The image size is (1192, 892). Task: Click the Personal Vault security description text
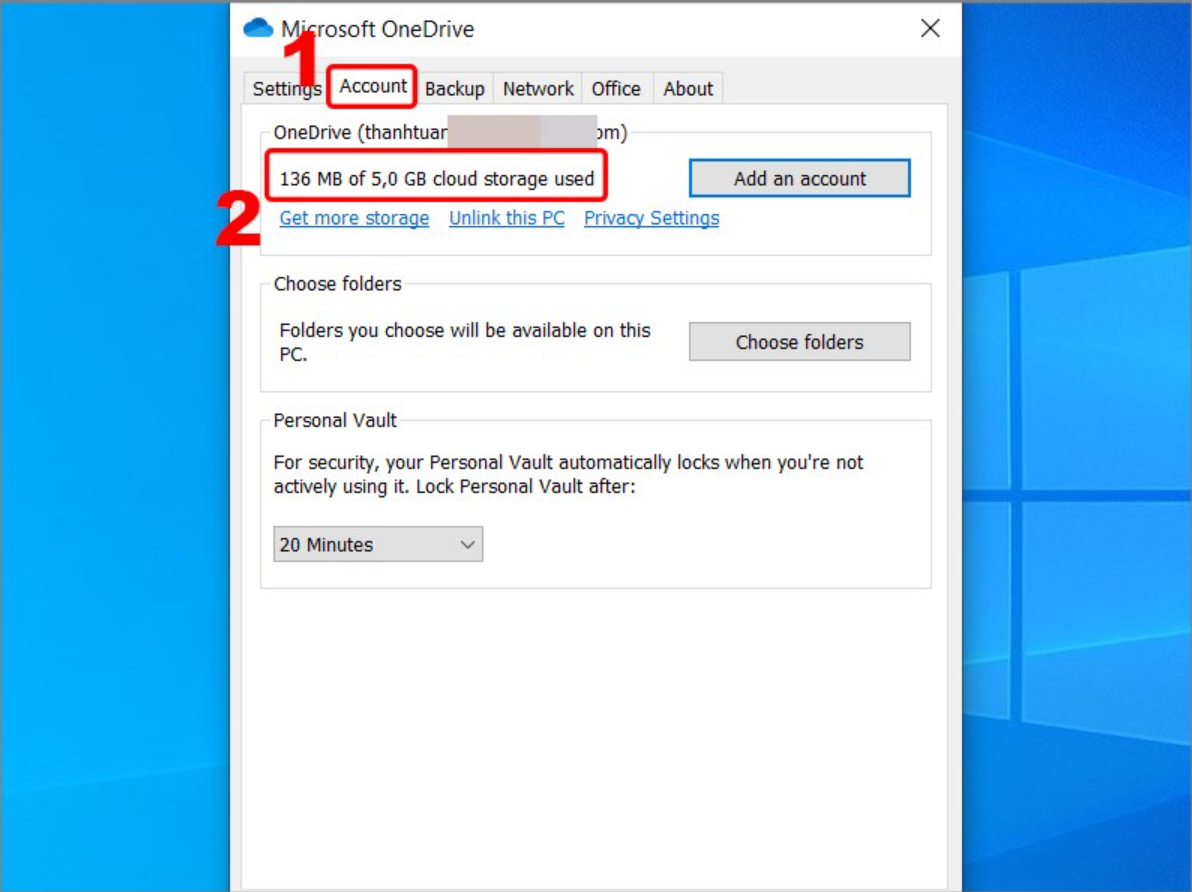[568, 475]
